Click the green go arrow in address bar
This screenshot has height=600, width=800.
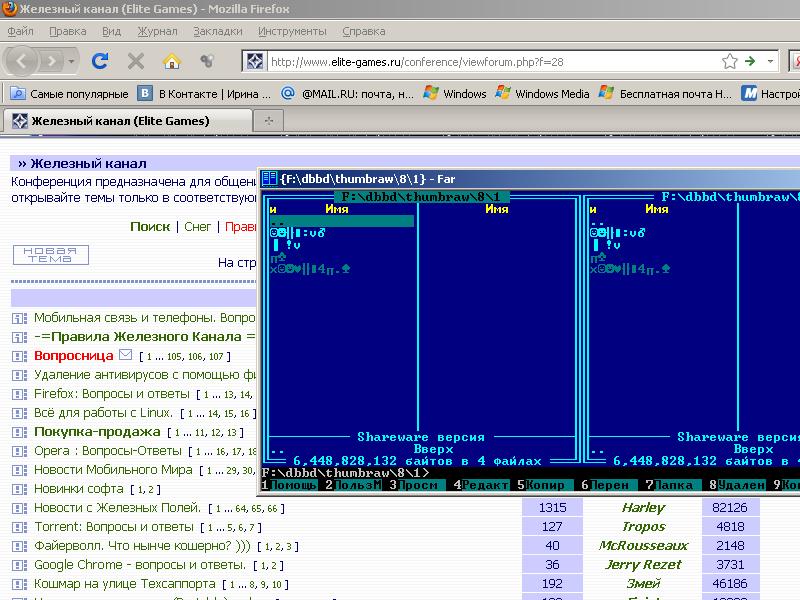click(x=749, y=61)
